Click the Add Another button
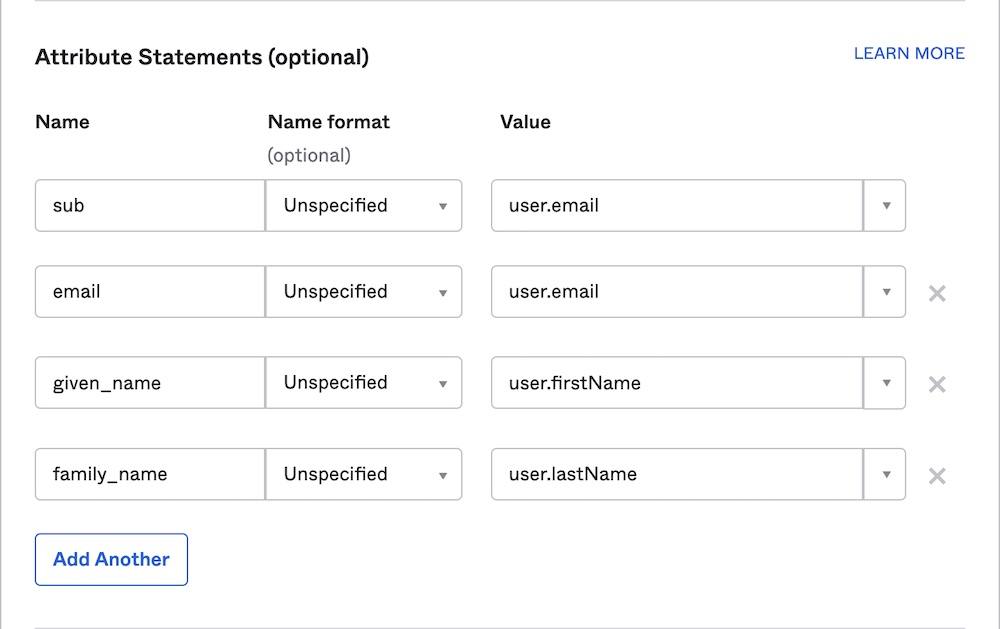Screen dimensions: 1000x629 click(111, 559)
